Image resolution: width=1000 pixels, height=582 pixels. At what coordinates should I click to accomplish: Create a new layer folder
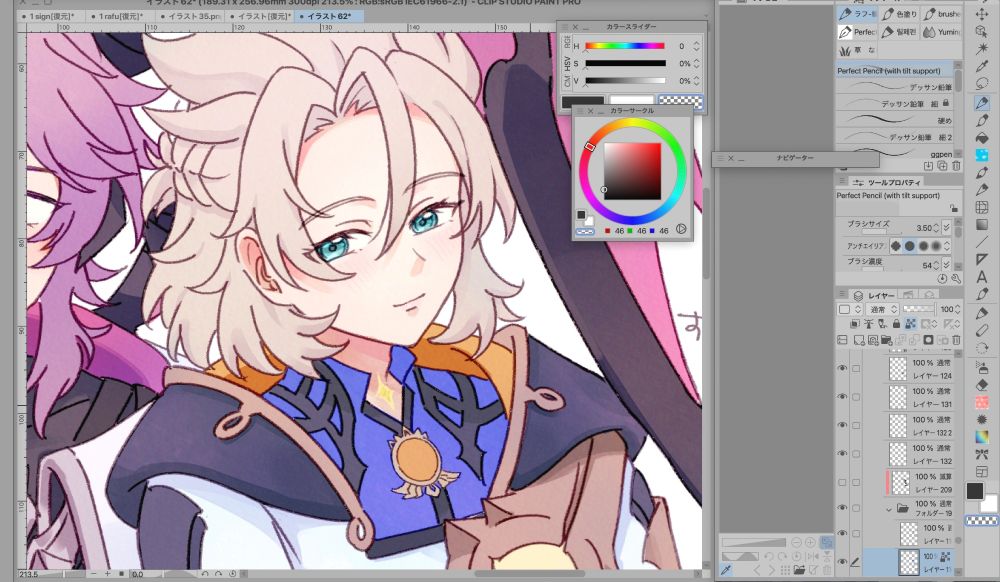click(x=886, y=340)
